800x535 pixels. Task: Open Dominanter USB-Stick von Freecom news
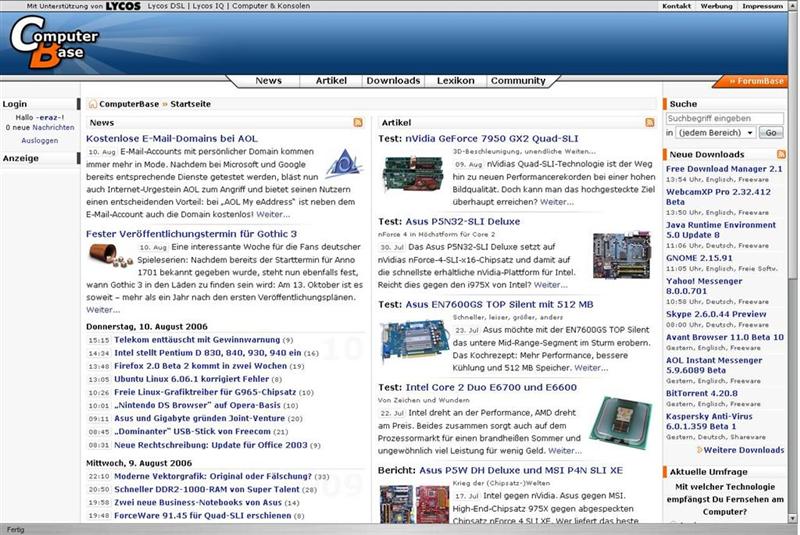(192, 431)
